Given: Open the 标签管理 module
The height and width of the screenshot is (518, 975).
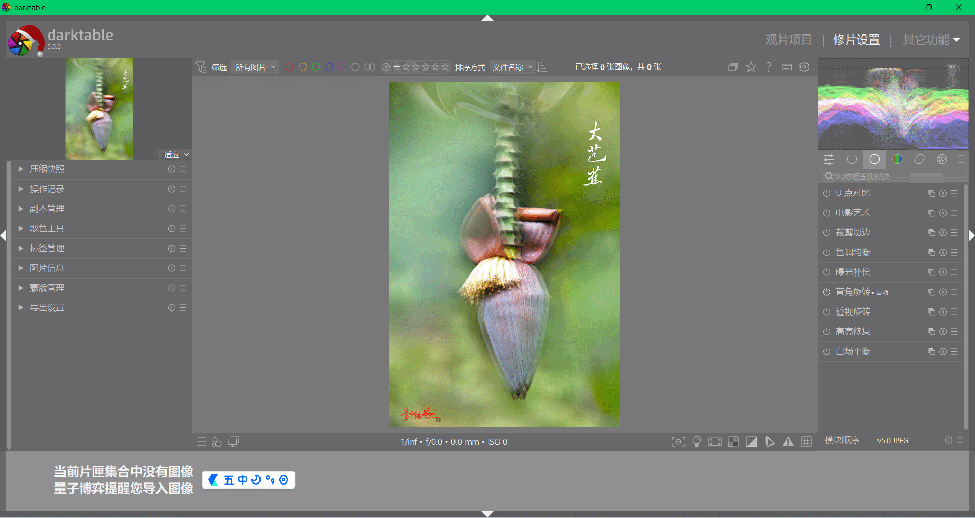Looking at the screenshot, I should [x=46, y=248].
